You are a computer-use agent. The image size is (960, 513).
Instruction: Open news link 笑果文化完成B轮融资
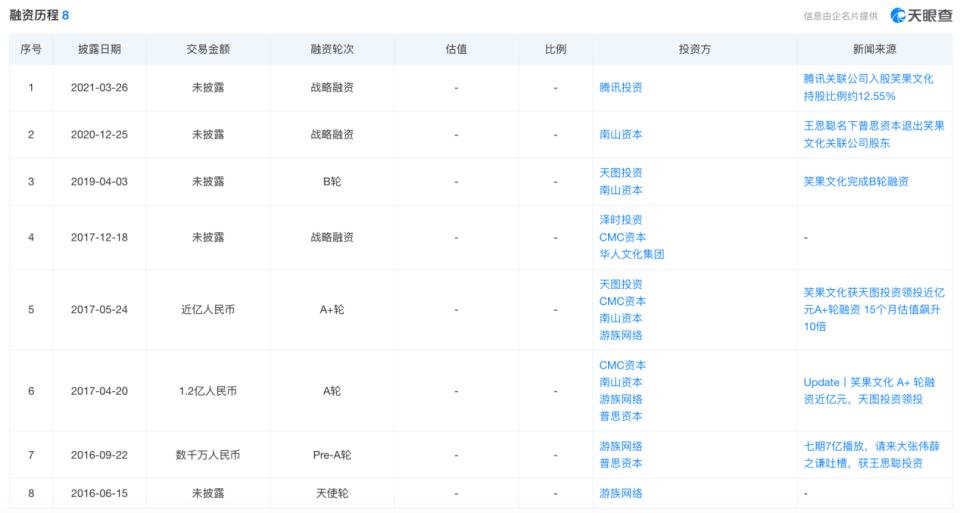856,182
